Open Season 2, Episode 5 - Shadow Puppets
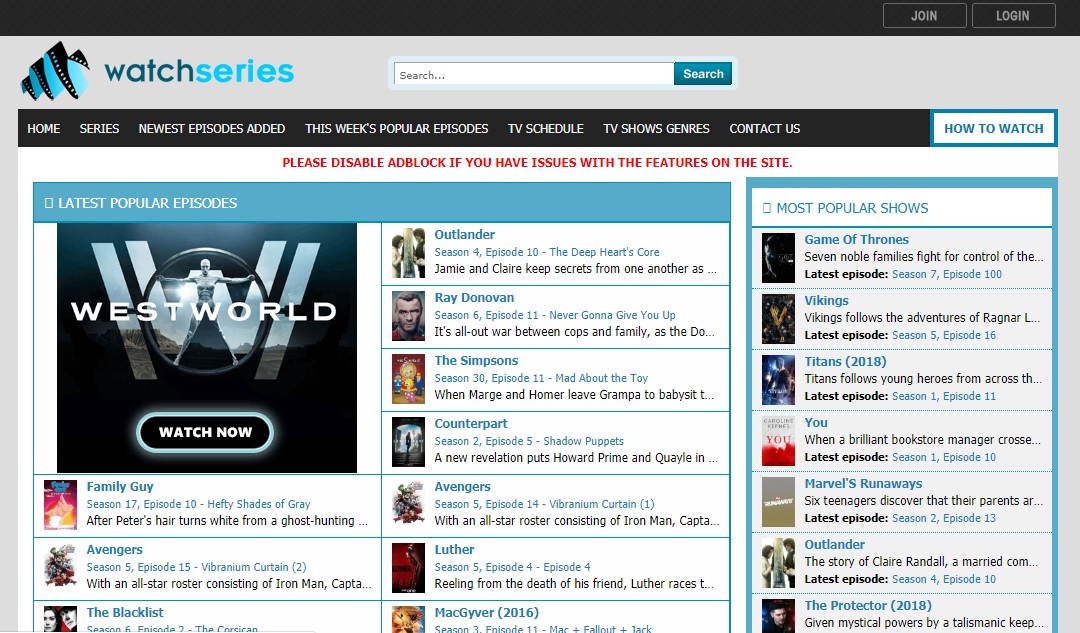Viewport: 1080px width, 633px height. pos(529,441)
